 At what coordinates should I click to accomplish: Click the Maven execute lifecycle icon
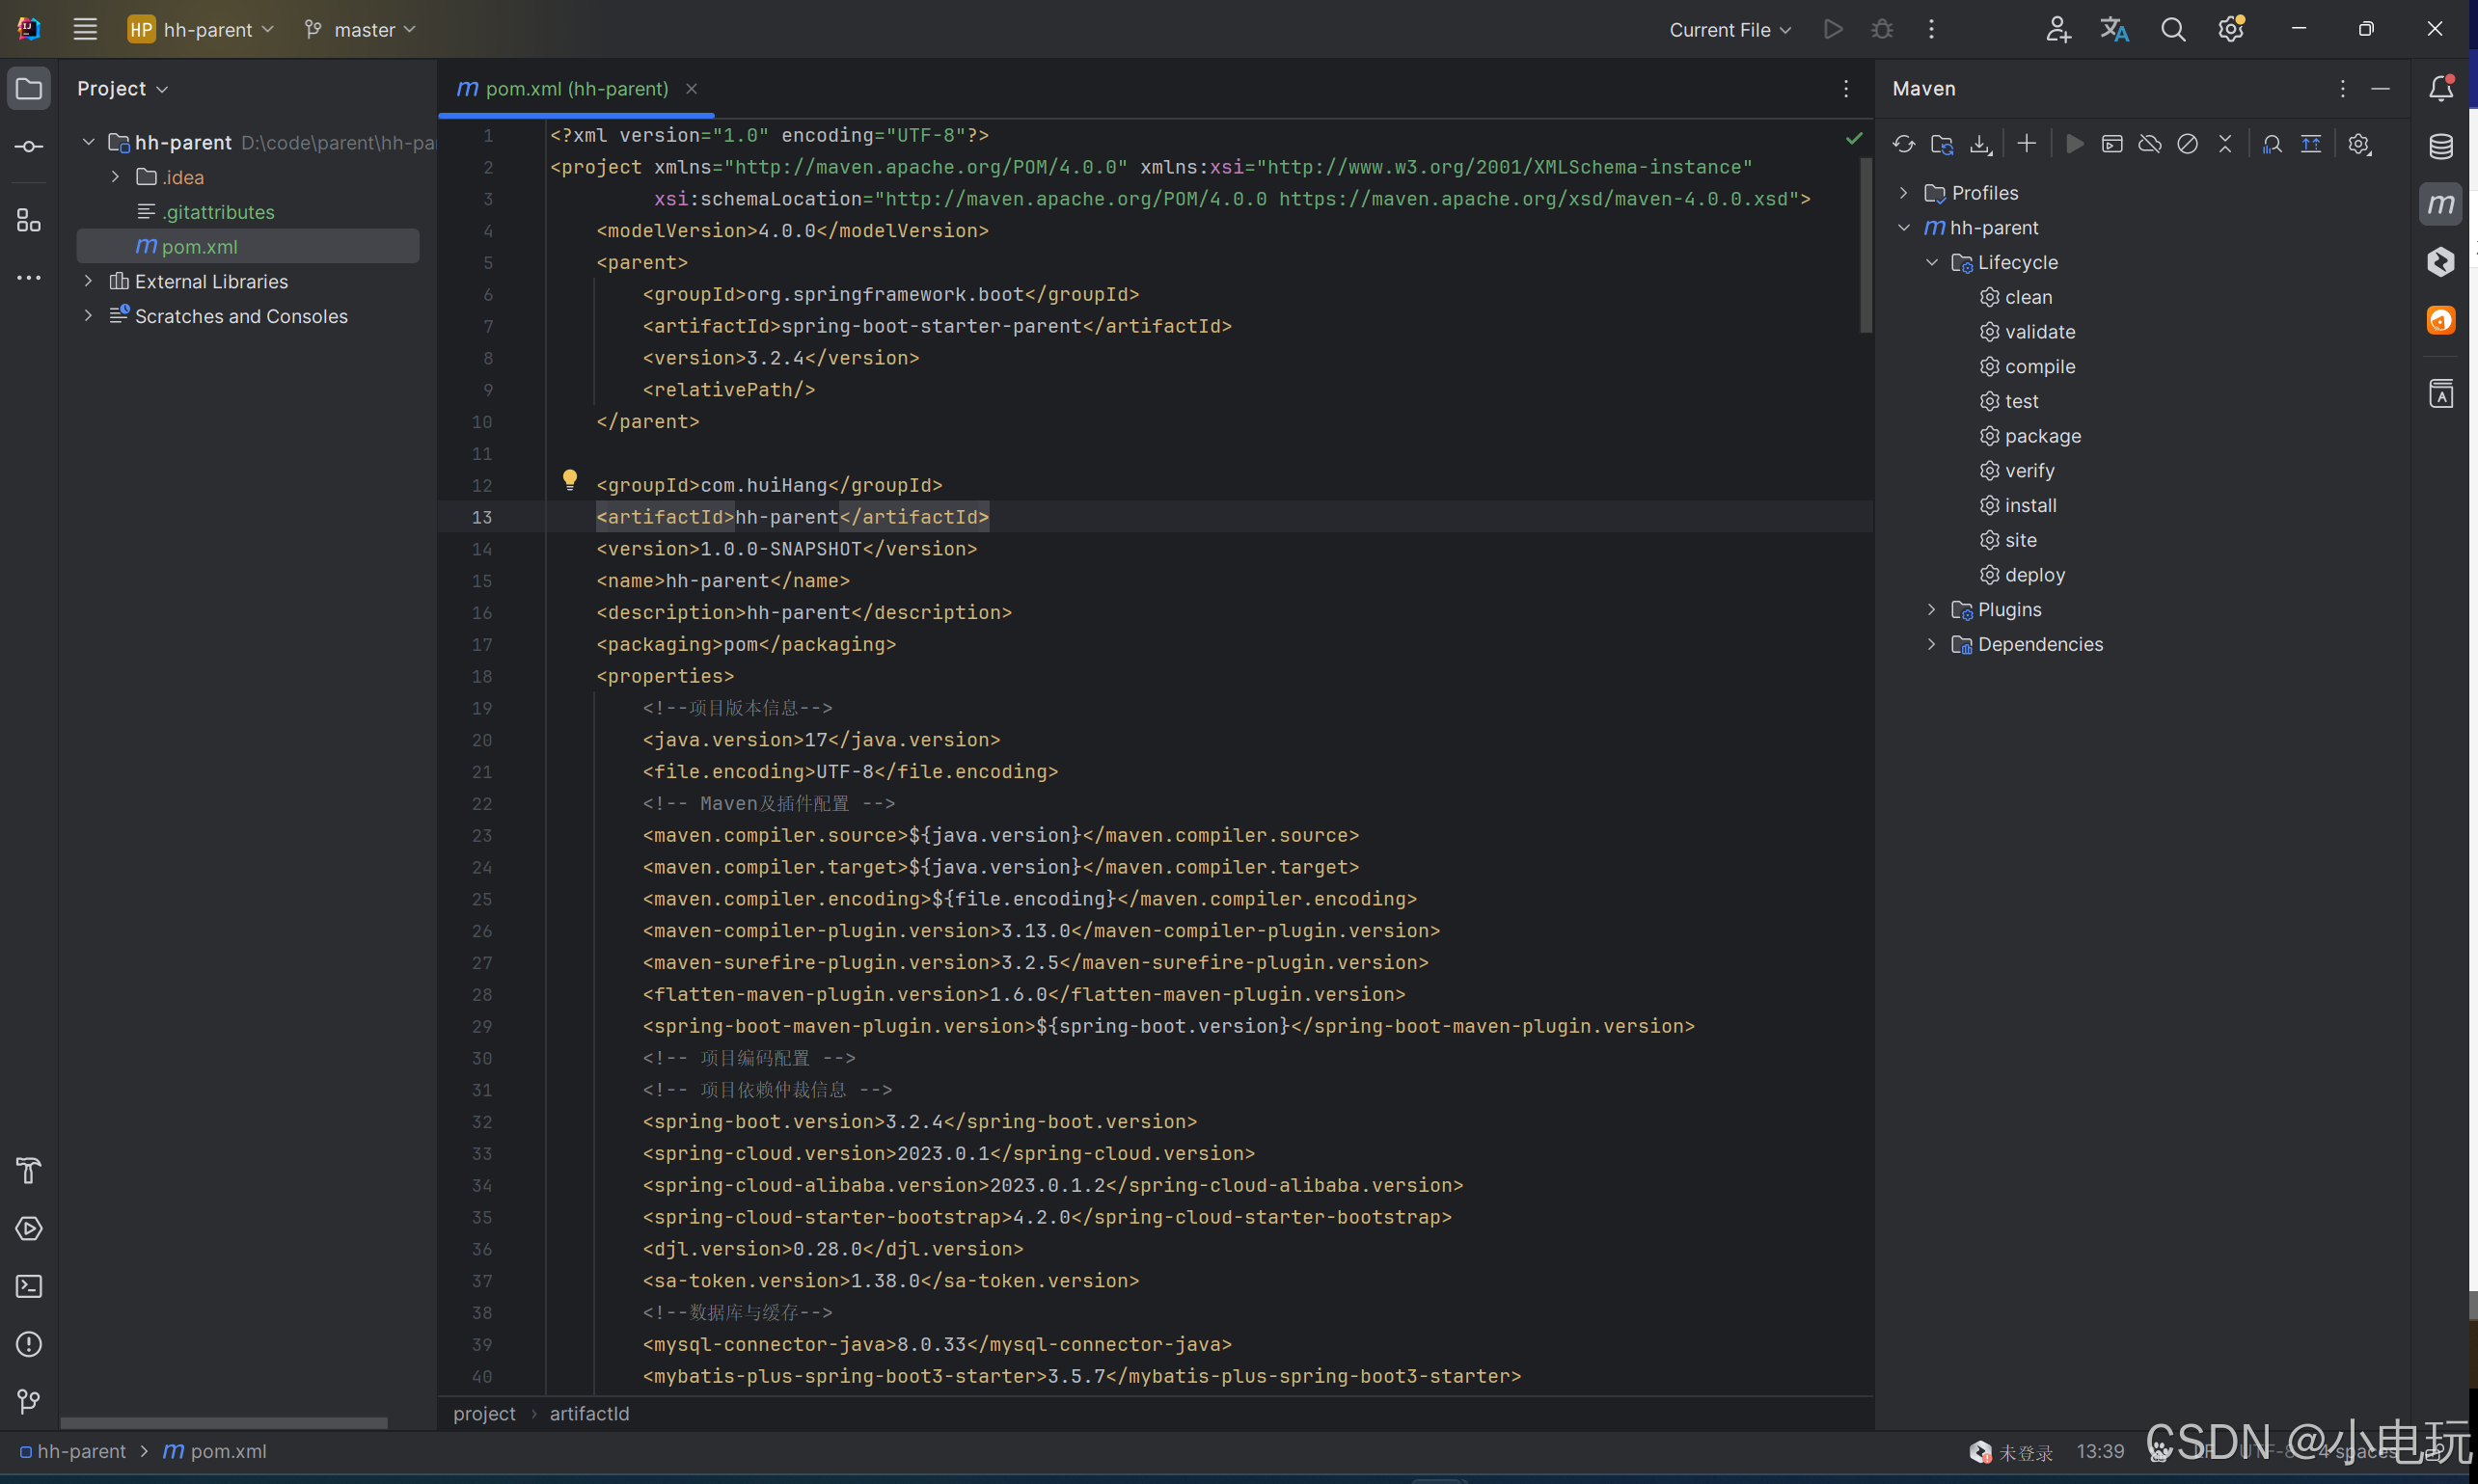click(2074, 145)
